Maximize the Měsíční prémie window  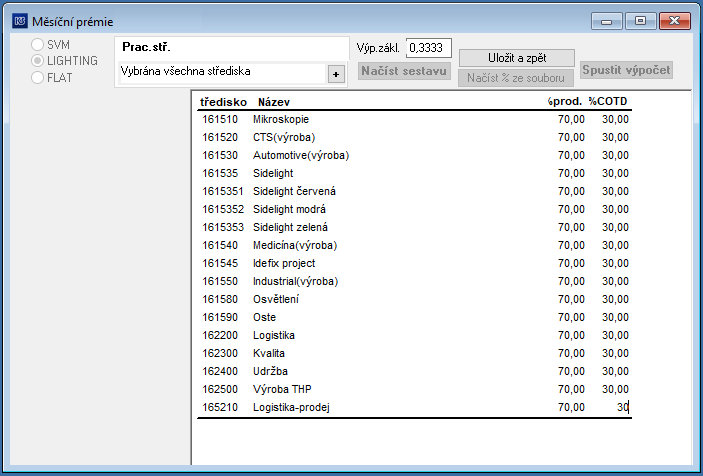[640, 21]
